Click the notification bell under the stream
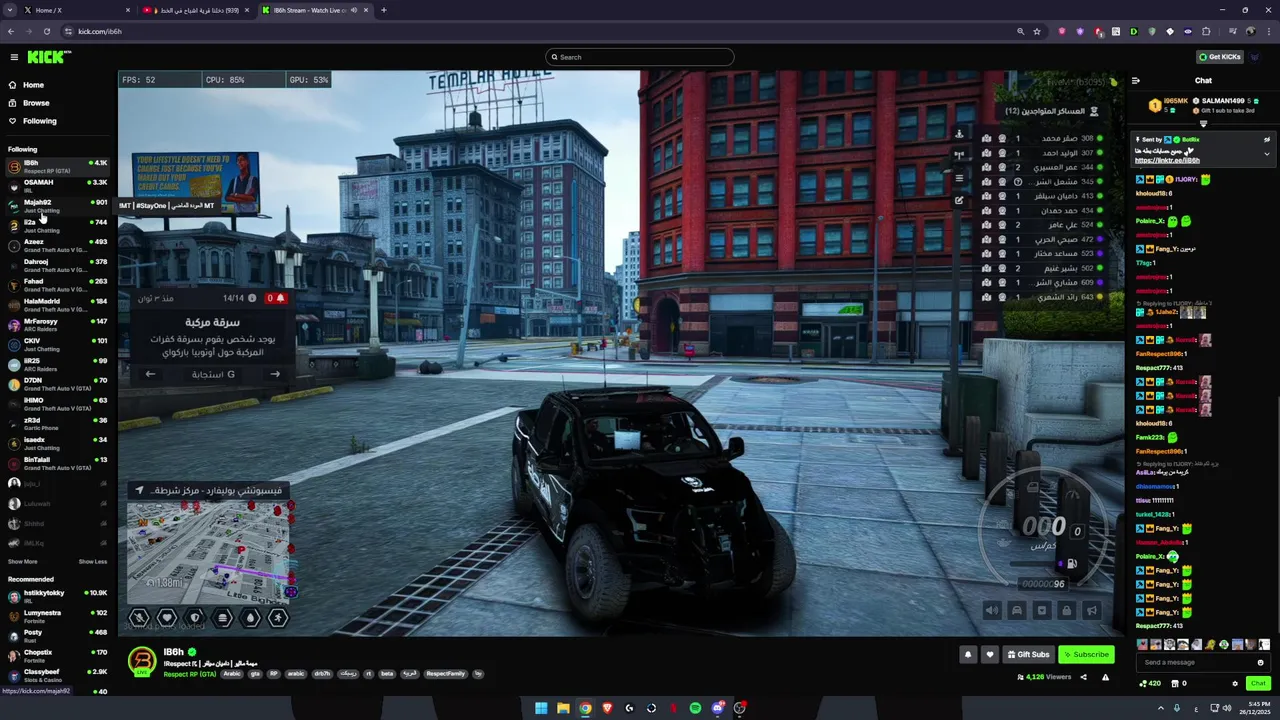 coord(967,655)
